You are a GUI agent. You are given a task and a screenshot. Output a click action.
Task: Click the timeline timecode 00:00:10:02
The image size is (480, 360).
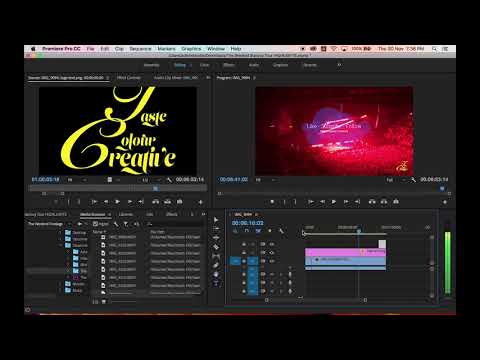248,223
